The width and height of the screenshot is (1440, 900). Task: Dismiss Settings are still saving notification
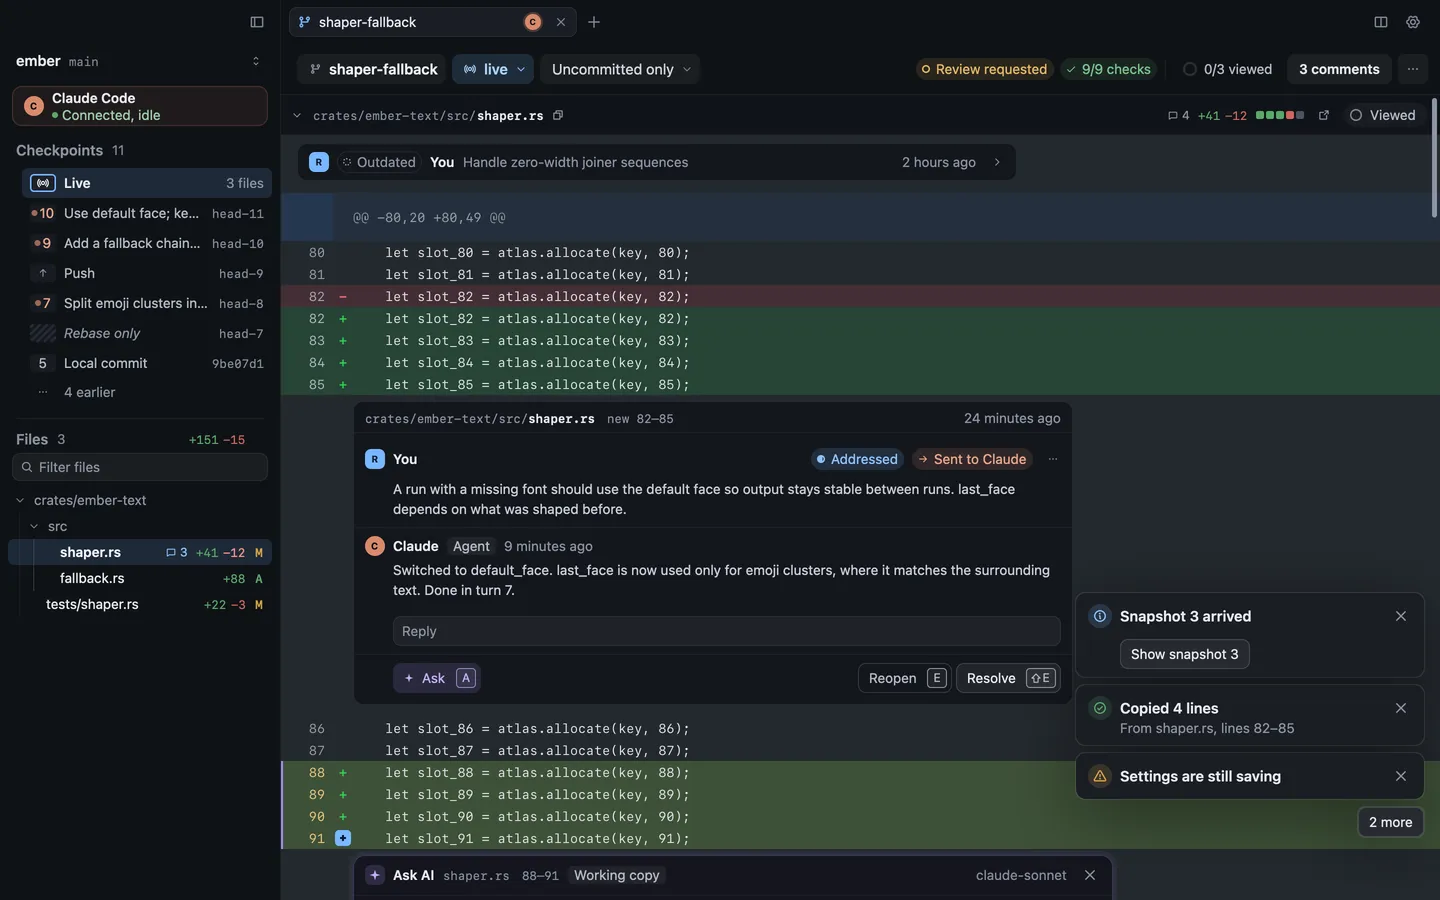[x=1401, y=776]
